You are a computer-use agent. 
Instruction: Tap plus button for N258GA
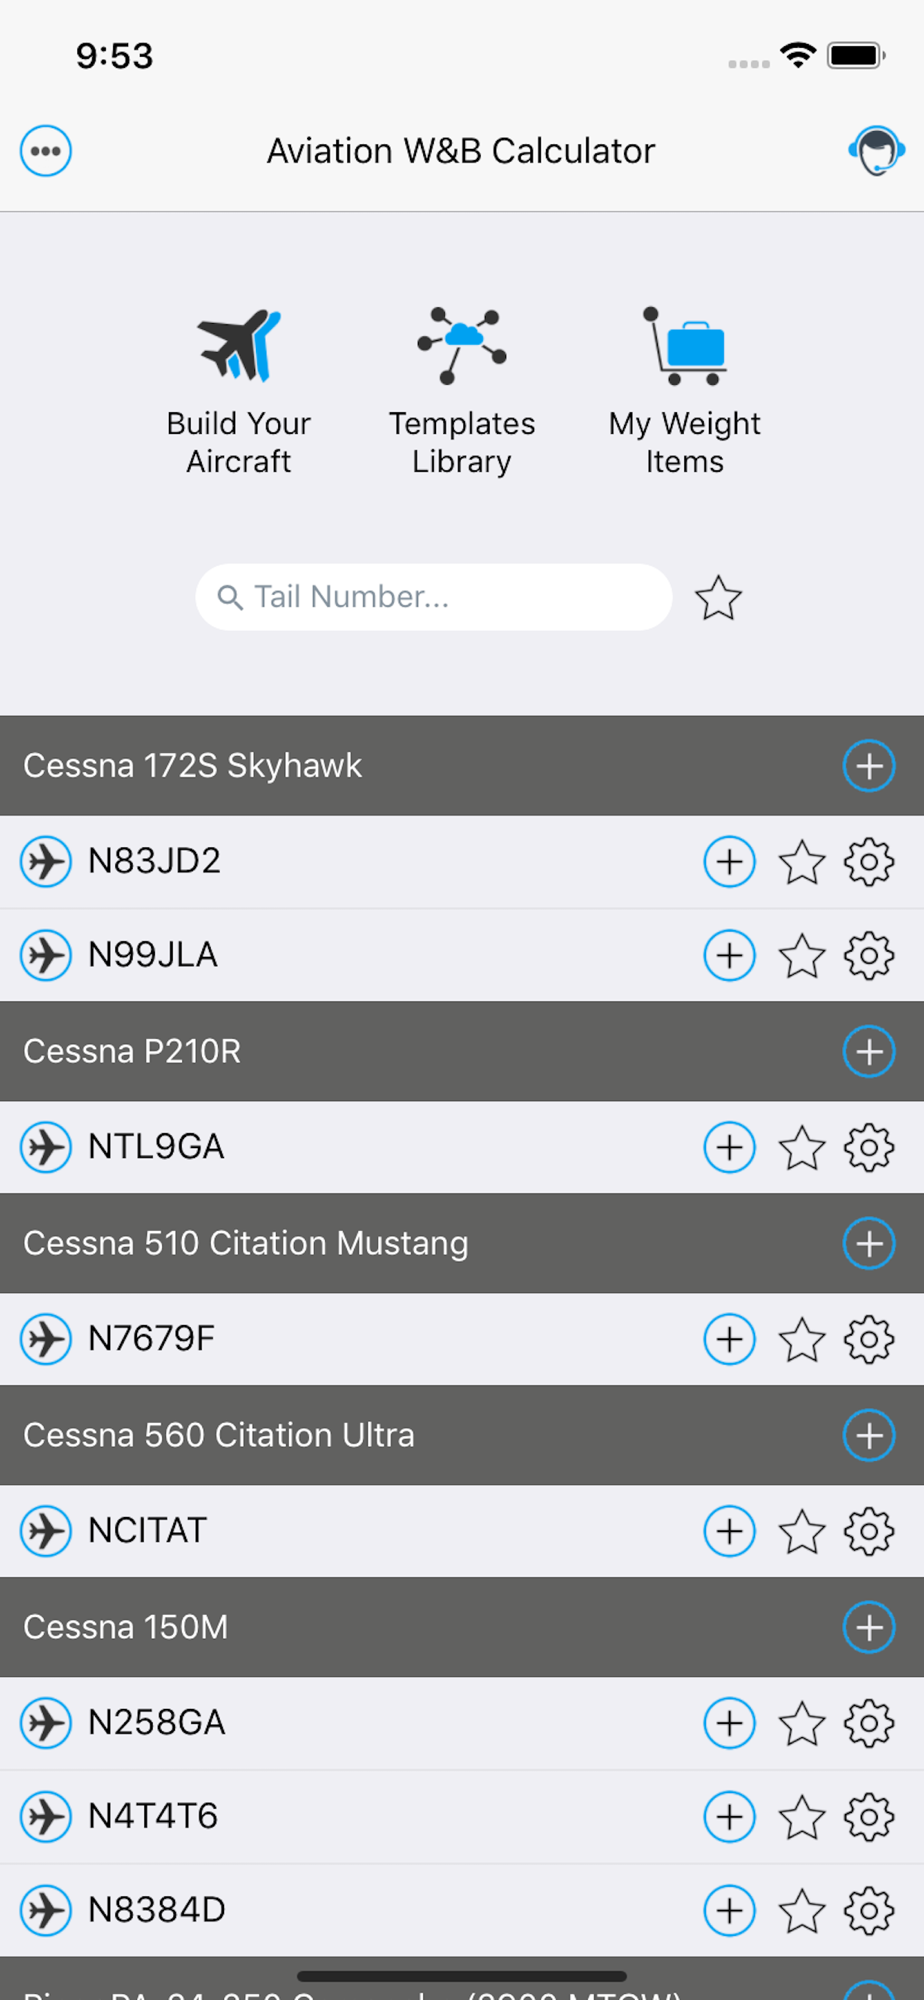coord(729,1724)
